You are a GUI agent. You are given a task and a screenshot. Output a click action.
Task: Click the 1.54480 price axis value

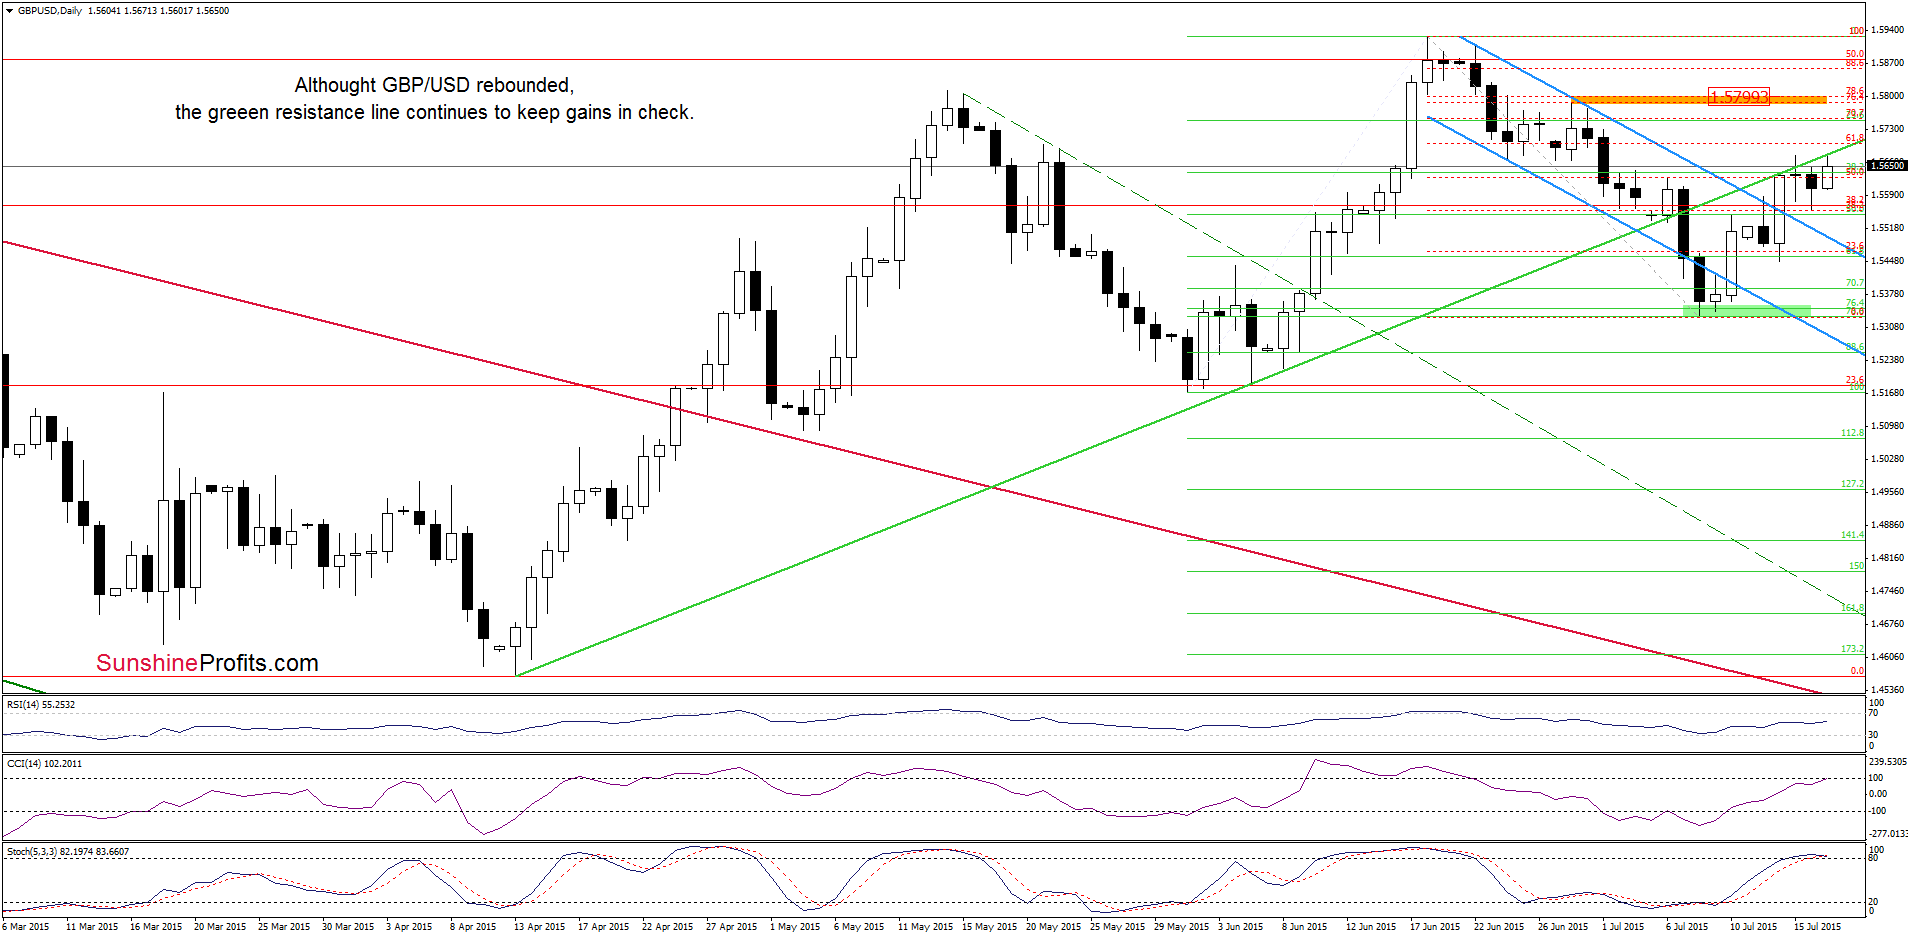1887,261
